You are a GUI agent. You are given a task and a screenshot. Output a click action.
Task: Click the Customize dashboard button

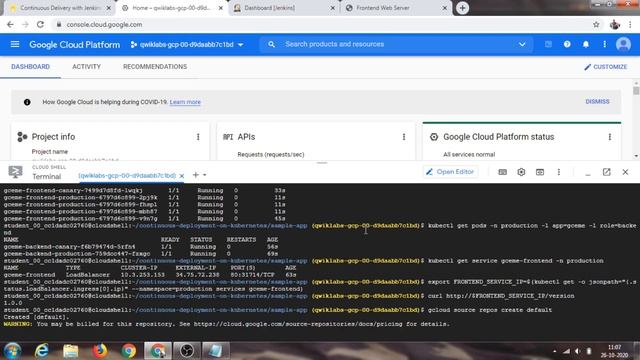(x=606, y=67)
